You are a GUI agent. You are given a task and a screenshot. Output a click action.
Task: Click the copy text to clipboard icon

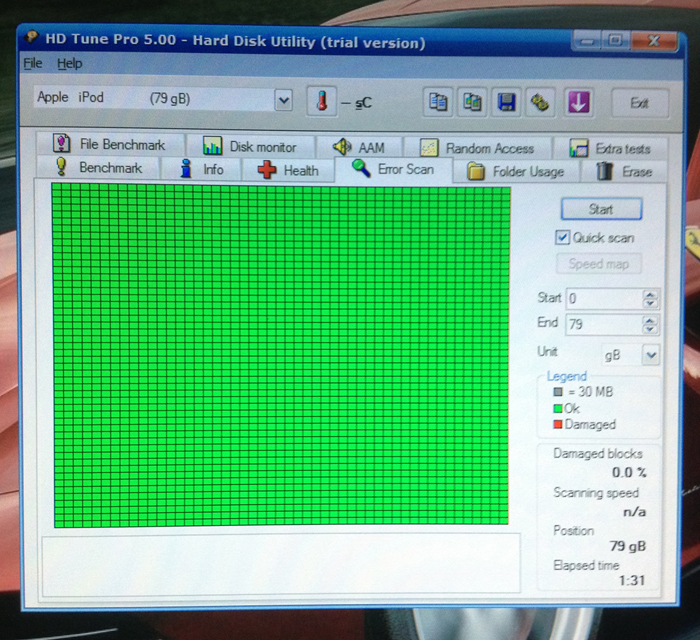[437, 102]
